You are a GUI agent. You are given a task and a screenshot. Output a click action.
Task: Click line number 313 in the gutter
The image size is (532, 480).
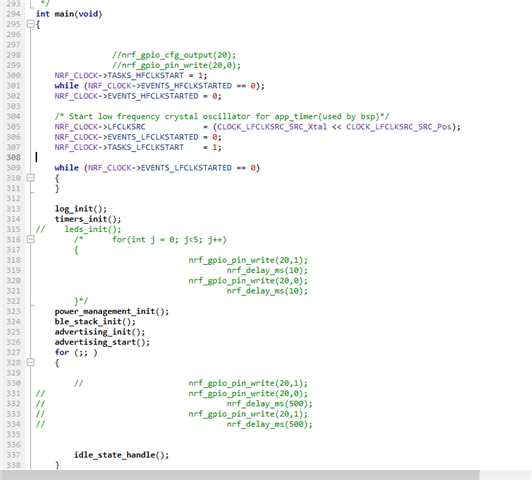click(14, 209)
